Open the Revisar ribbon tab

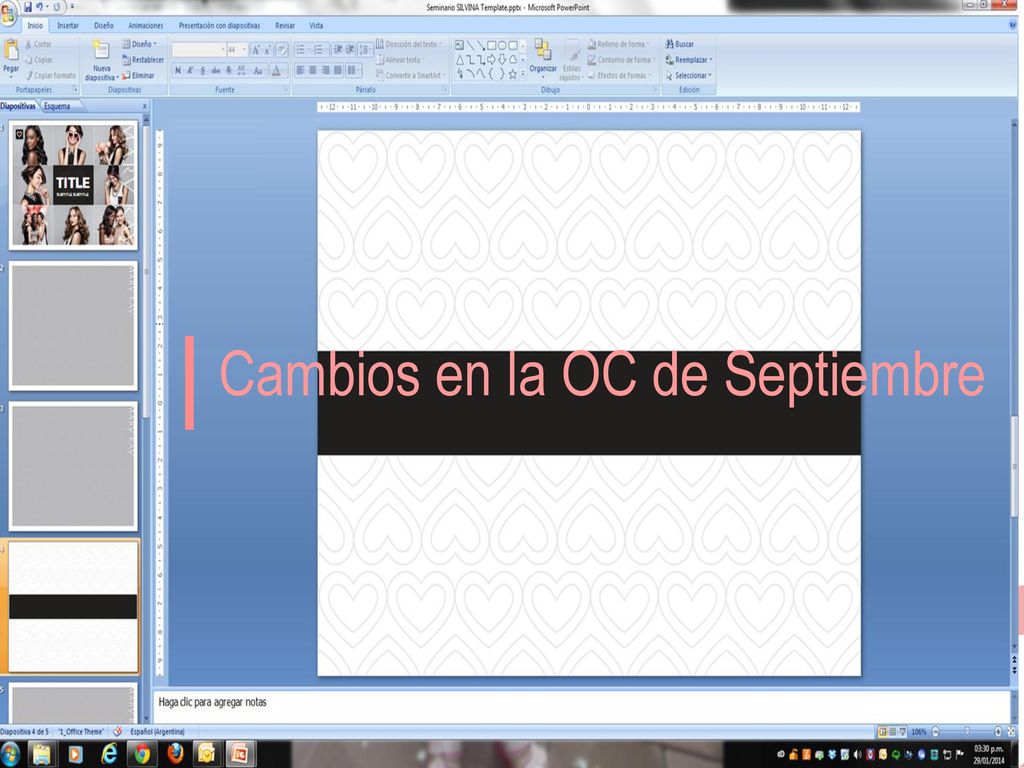pyautogui.click(x=285, y=25)
